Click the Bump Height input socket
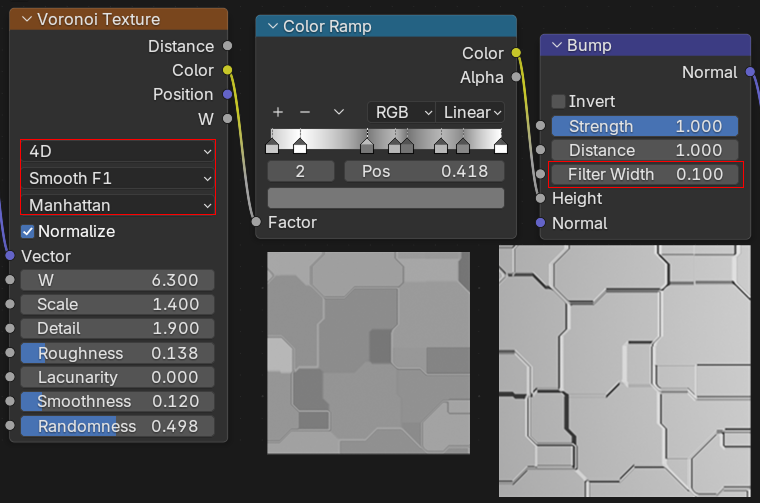Image resolution: width=760 pixels, height=503 pixels. click(541, 198)
